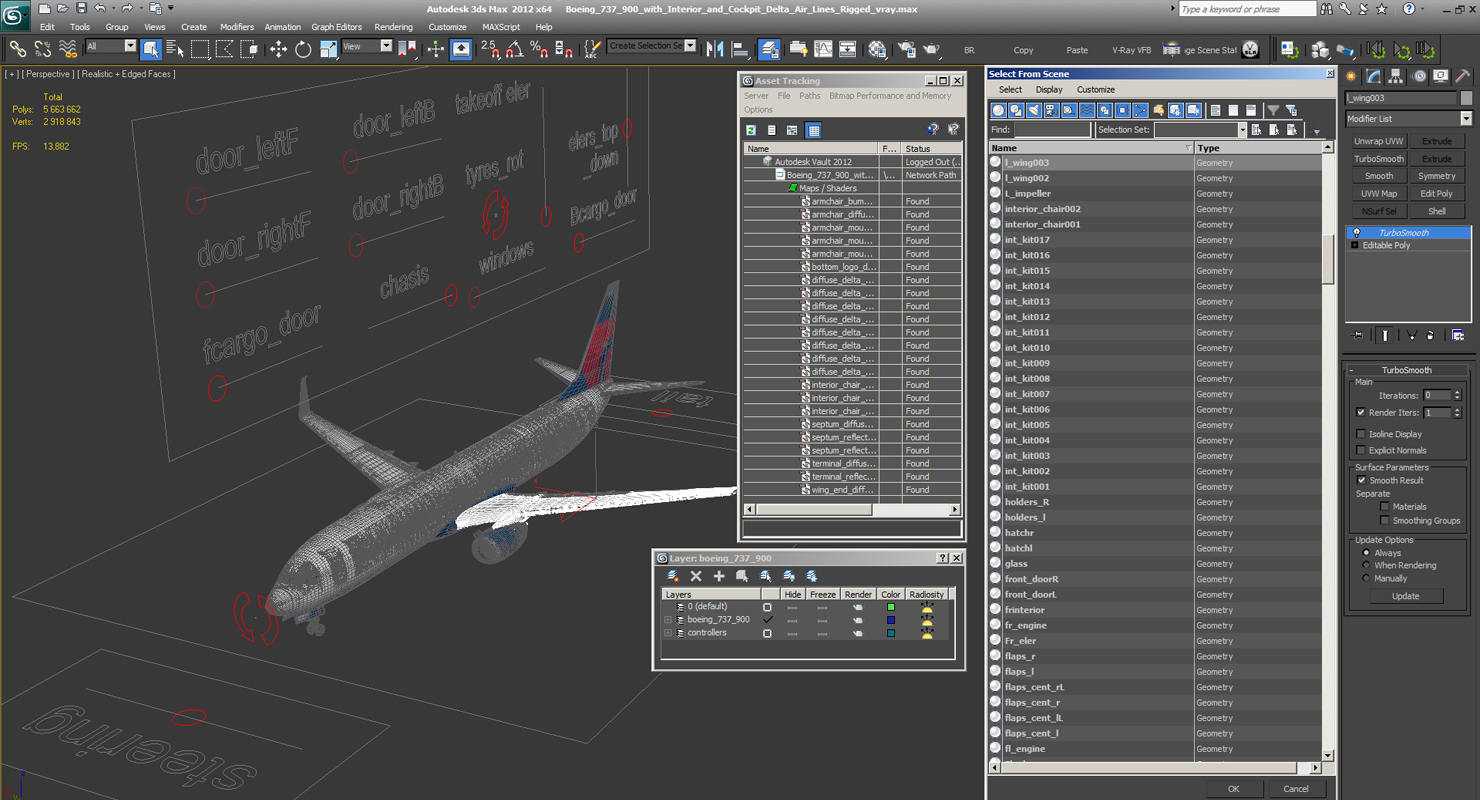Screen dimensions: 1480x800
Task: Open the Motion command panel tab
Action: point(1418,76)
